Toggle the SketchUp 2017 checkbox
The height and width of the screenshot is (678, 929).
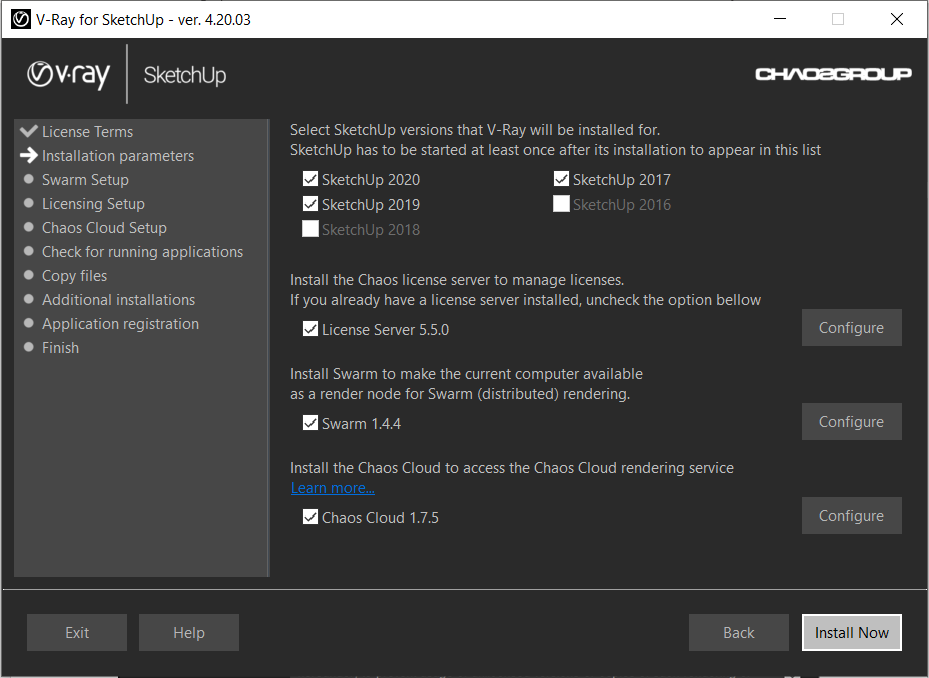pos(561,179)
